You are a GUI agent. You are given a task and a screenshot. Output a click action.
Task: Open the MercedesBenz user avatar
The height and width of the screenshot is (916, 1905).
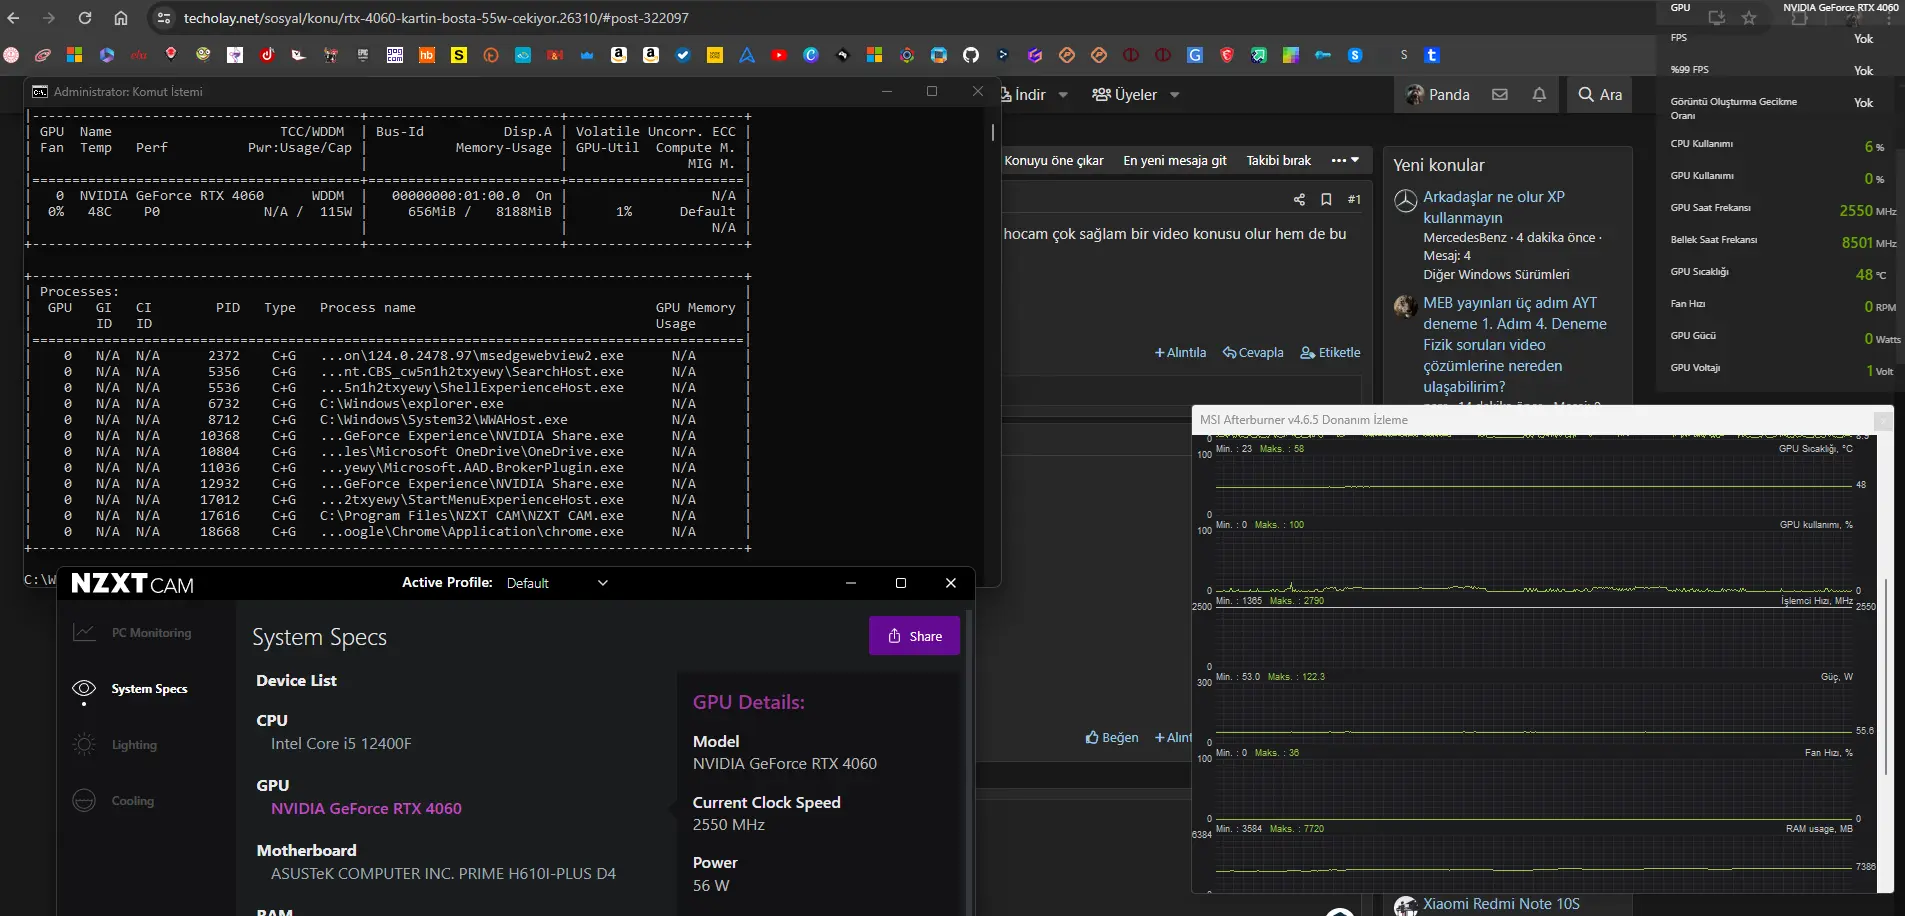coord(1405,200)
